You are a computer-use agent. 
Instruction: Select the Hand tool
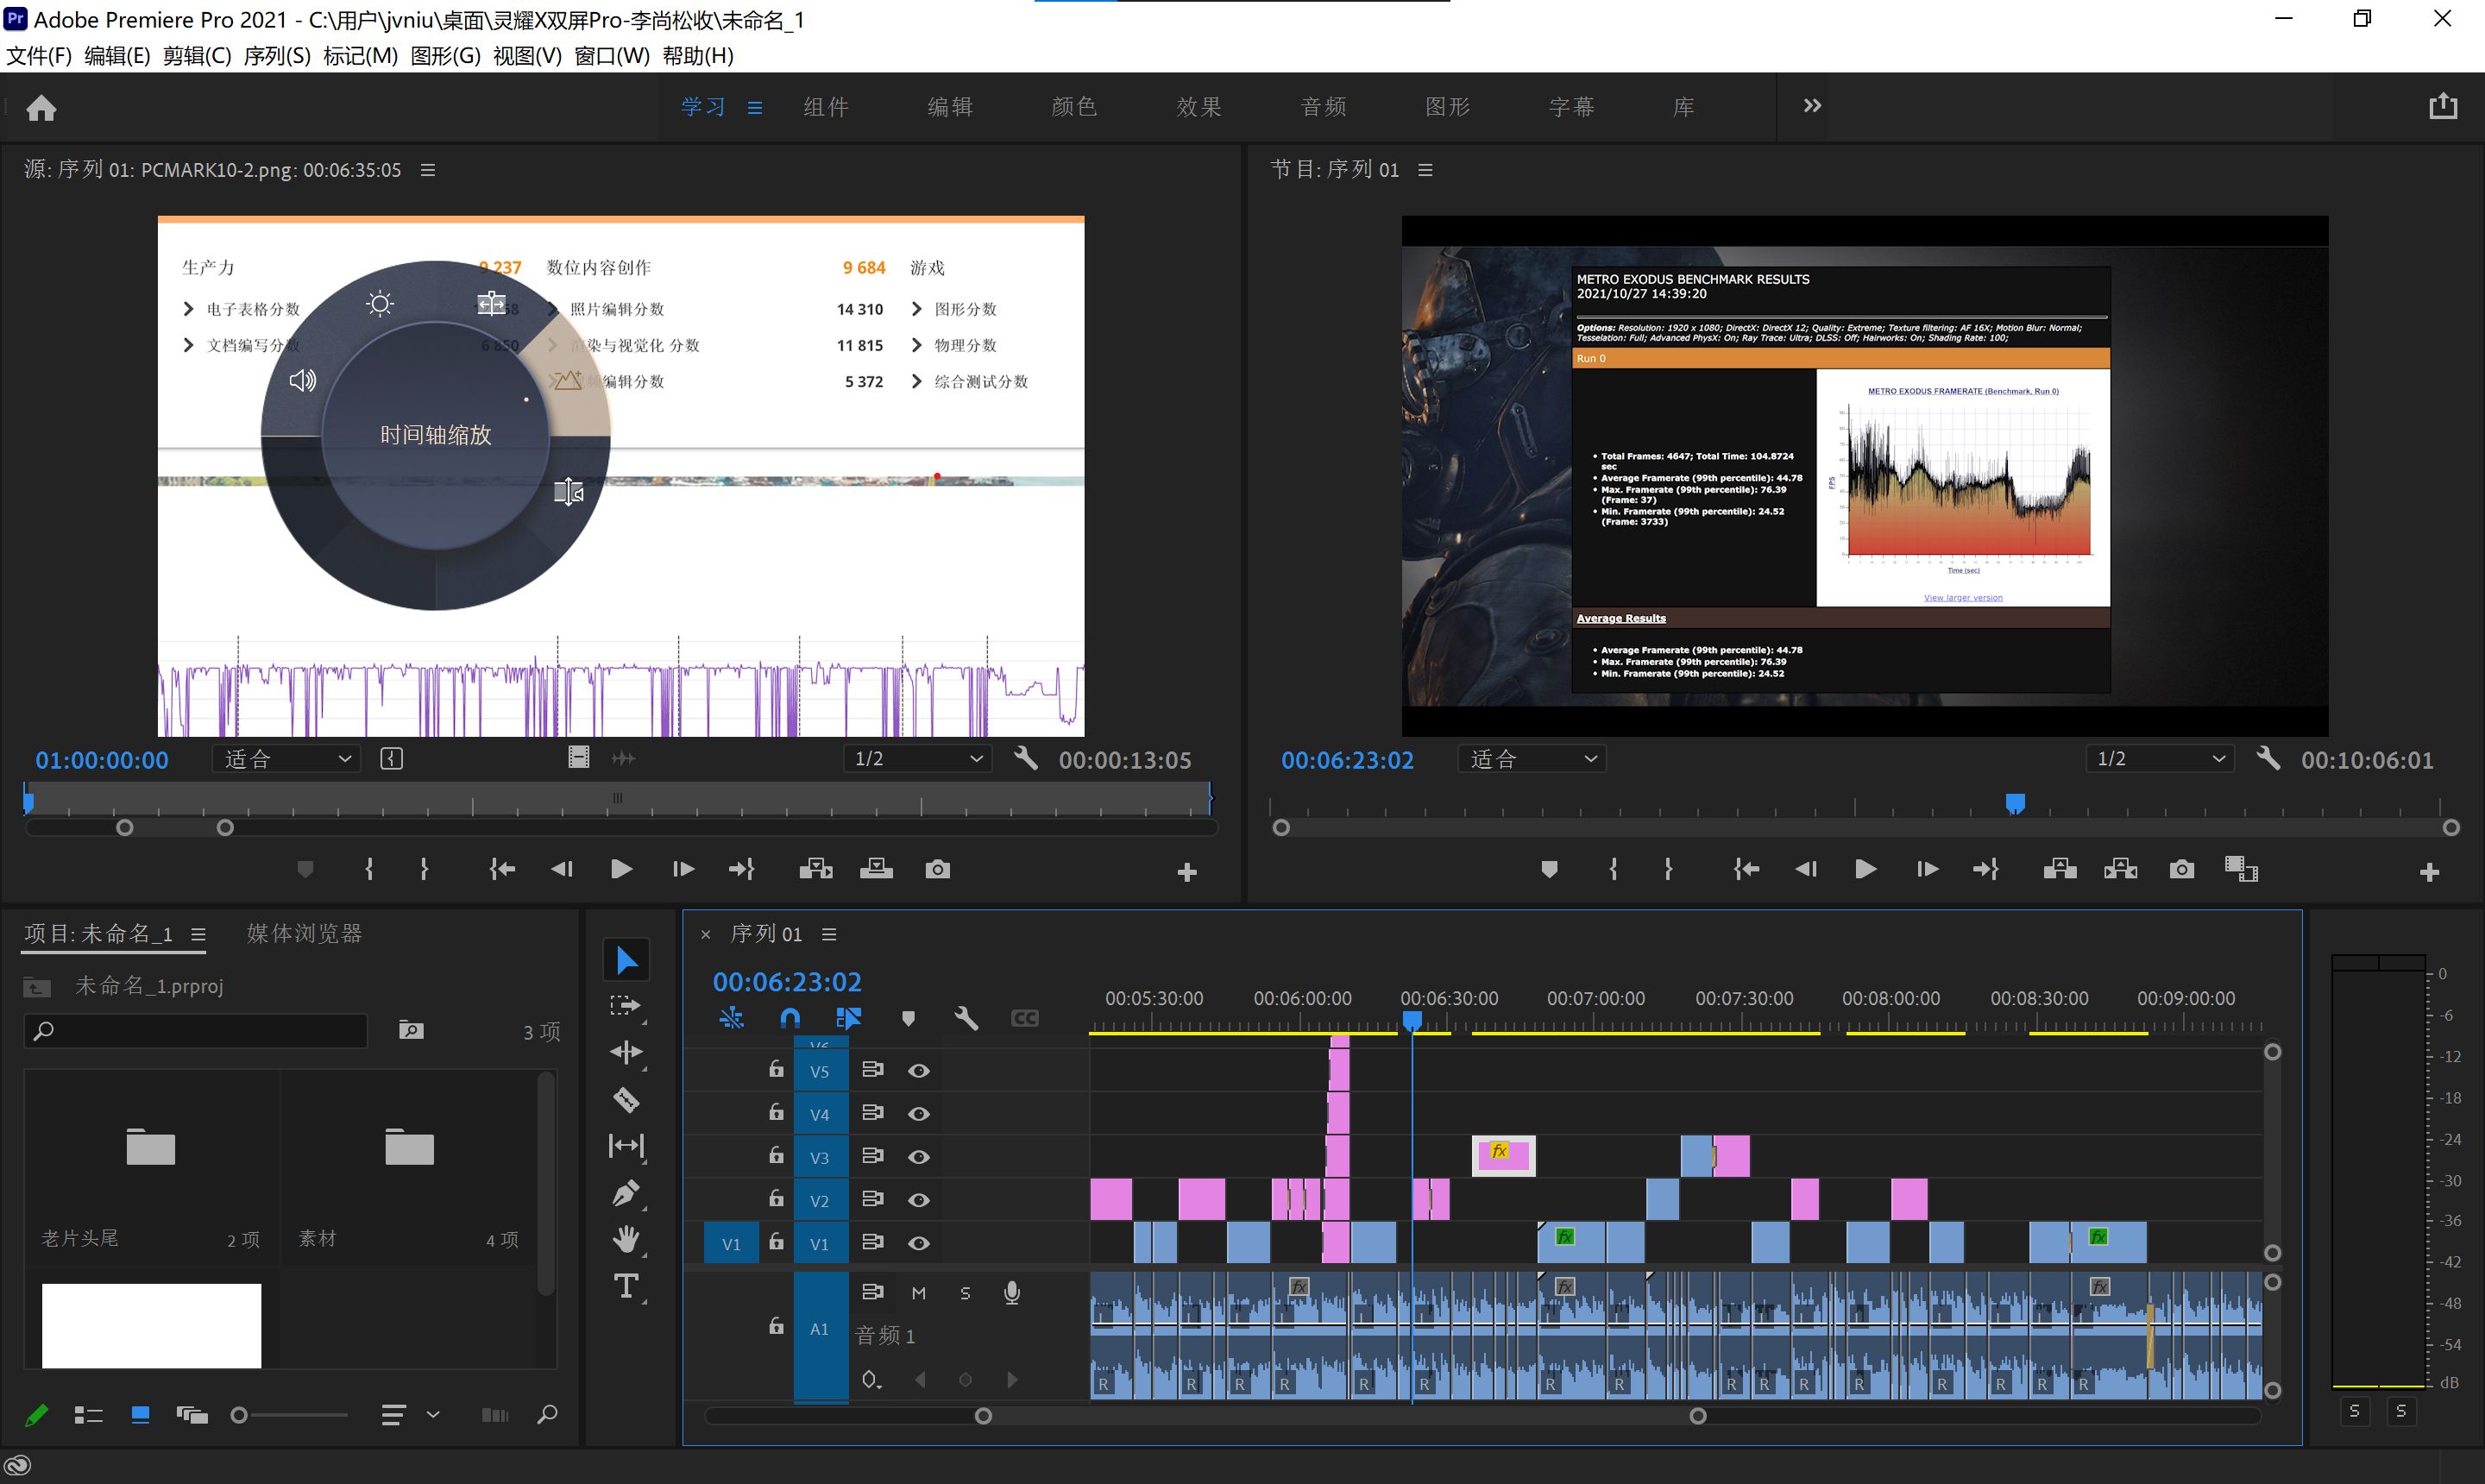coord(626,1240)
